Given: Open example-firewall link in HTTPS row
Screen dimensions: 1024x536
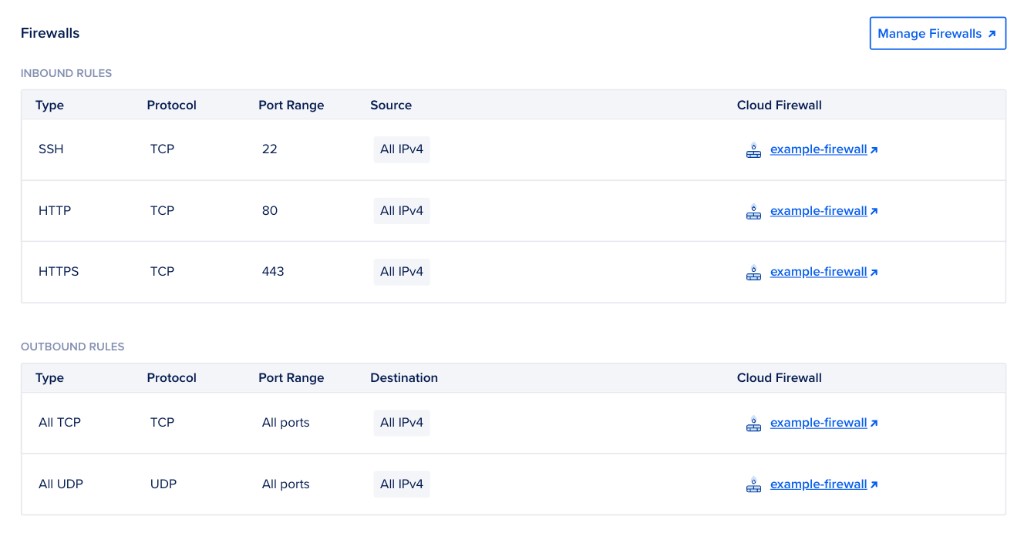Looking at the screenshot, I should coord(824,272).
